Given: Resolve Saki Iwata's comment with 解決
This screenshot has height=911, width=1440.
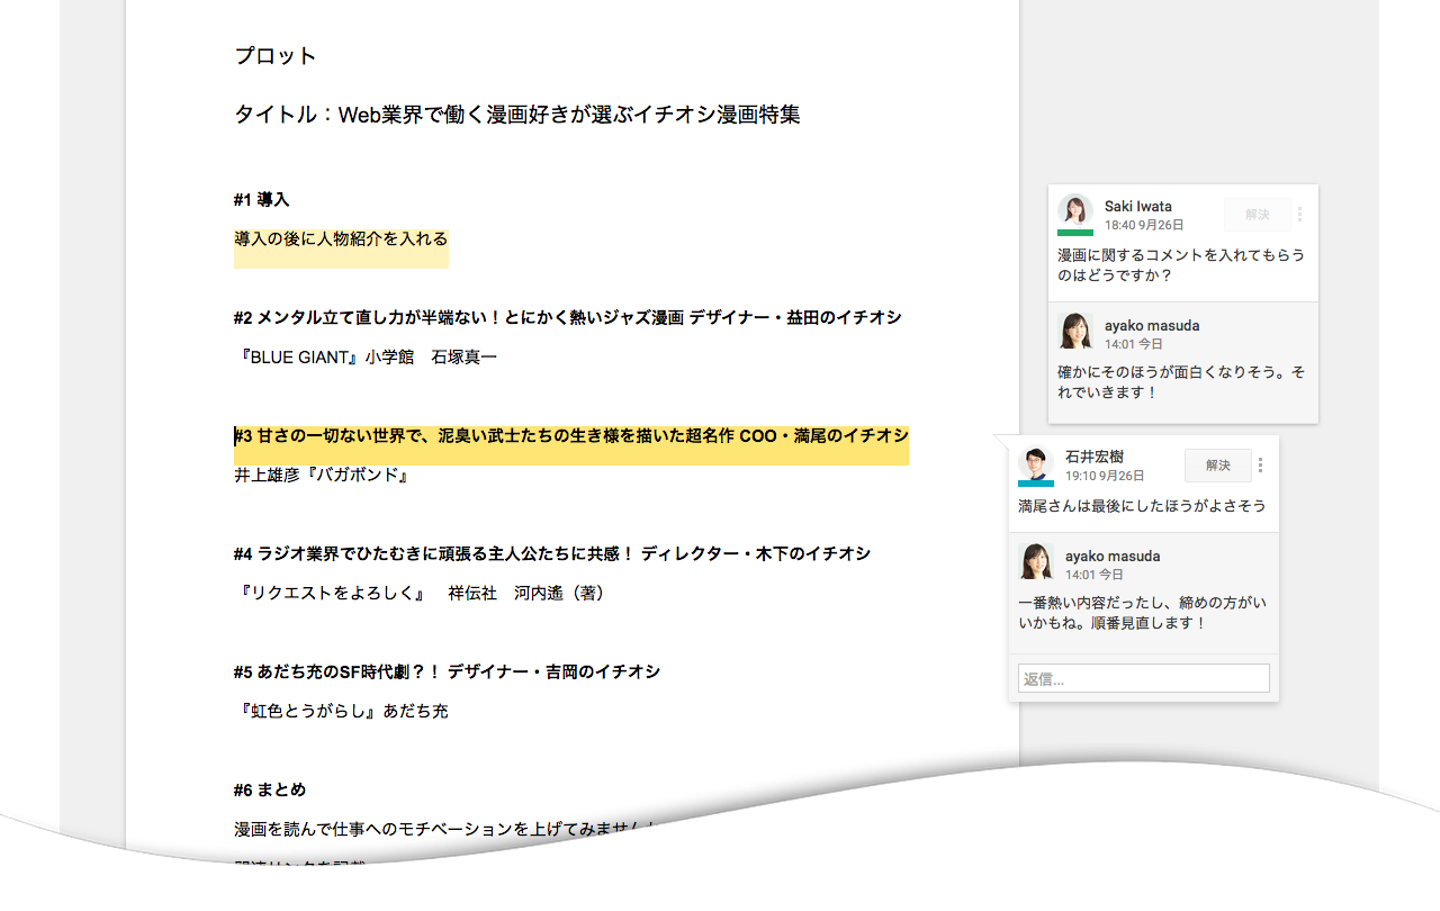Looking at the screenshot, I should coord(1257,215).
